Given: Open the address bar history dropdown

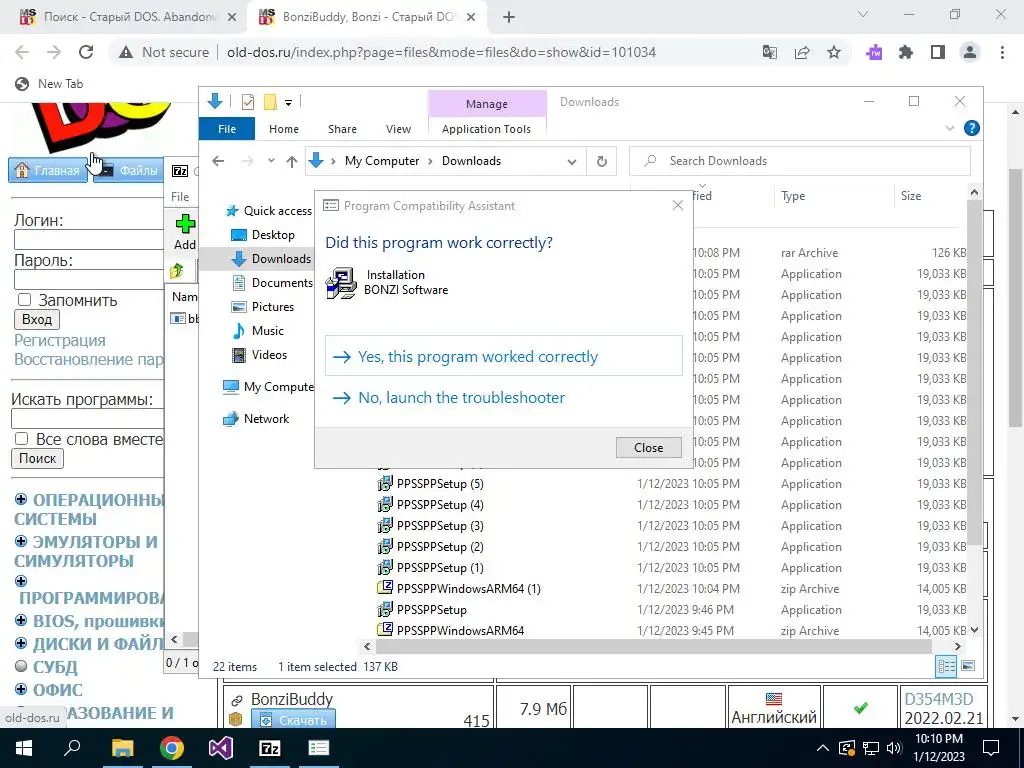Looking at the screenshot, I should click(571, 161).
